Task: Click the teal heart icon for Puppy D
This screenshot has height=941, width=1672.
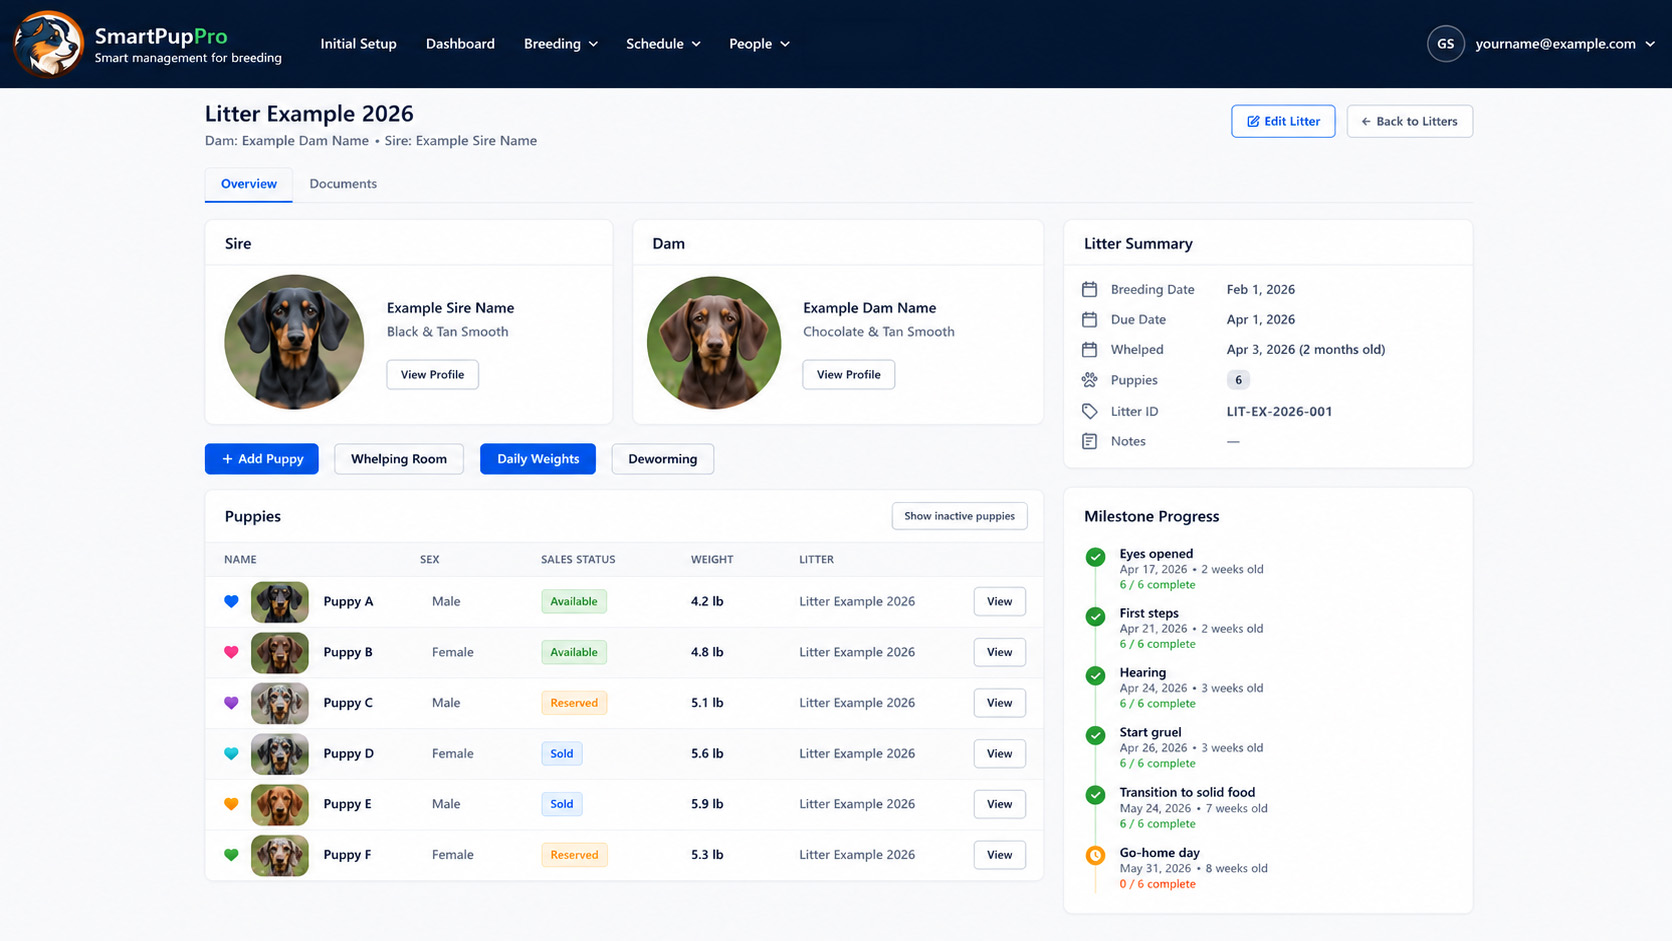Action: coord(231,754)
